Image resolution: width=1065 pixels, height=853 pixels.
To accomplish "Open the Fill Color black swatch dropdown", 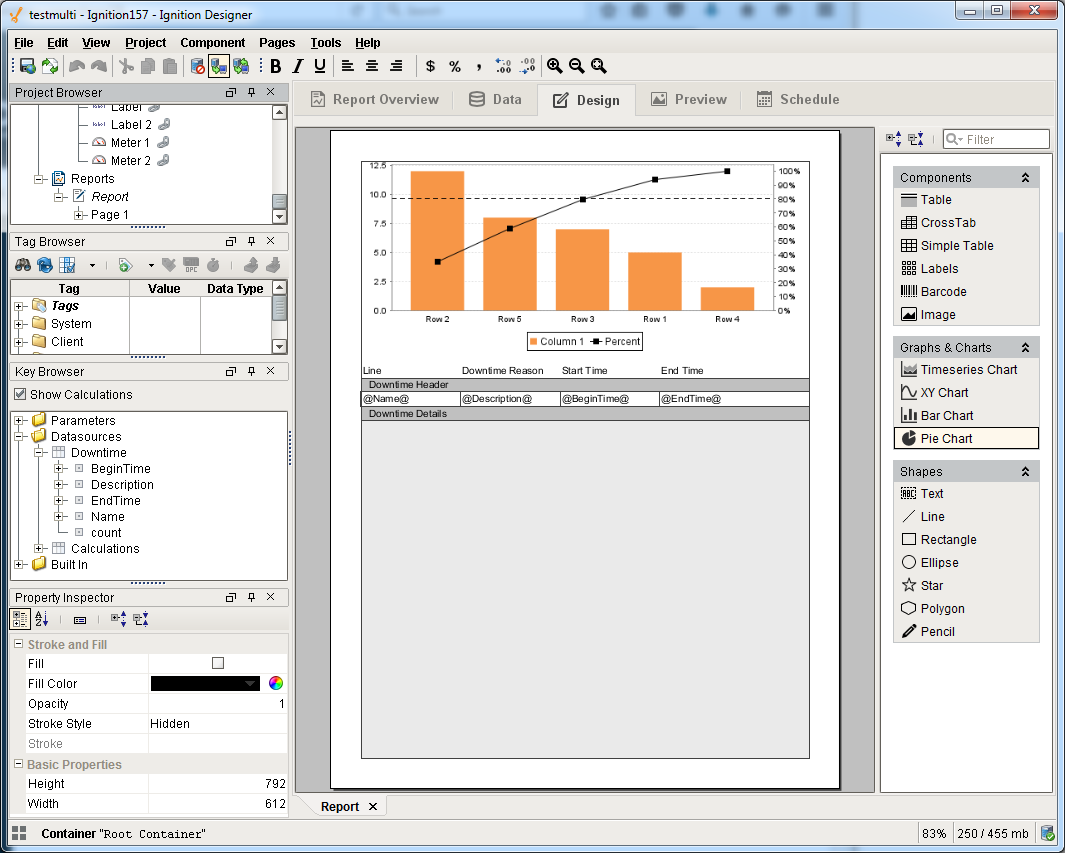I will coord(250,684).
